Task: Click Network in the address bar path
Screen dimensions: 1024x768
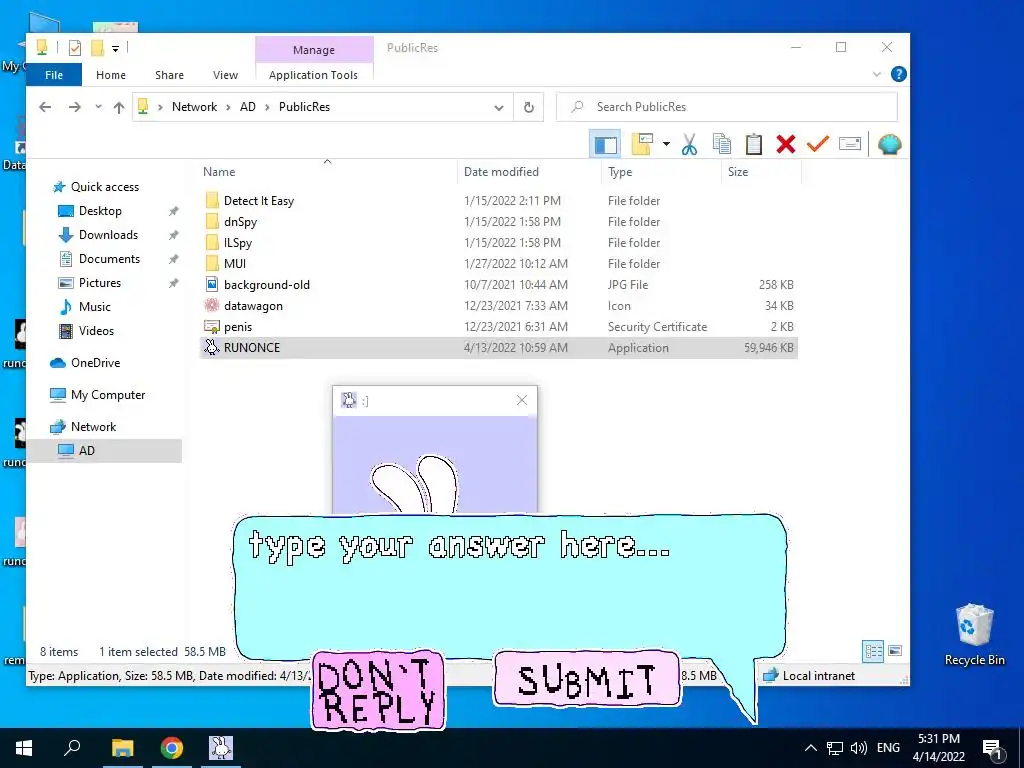Action: [x=194, y=107]
